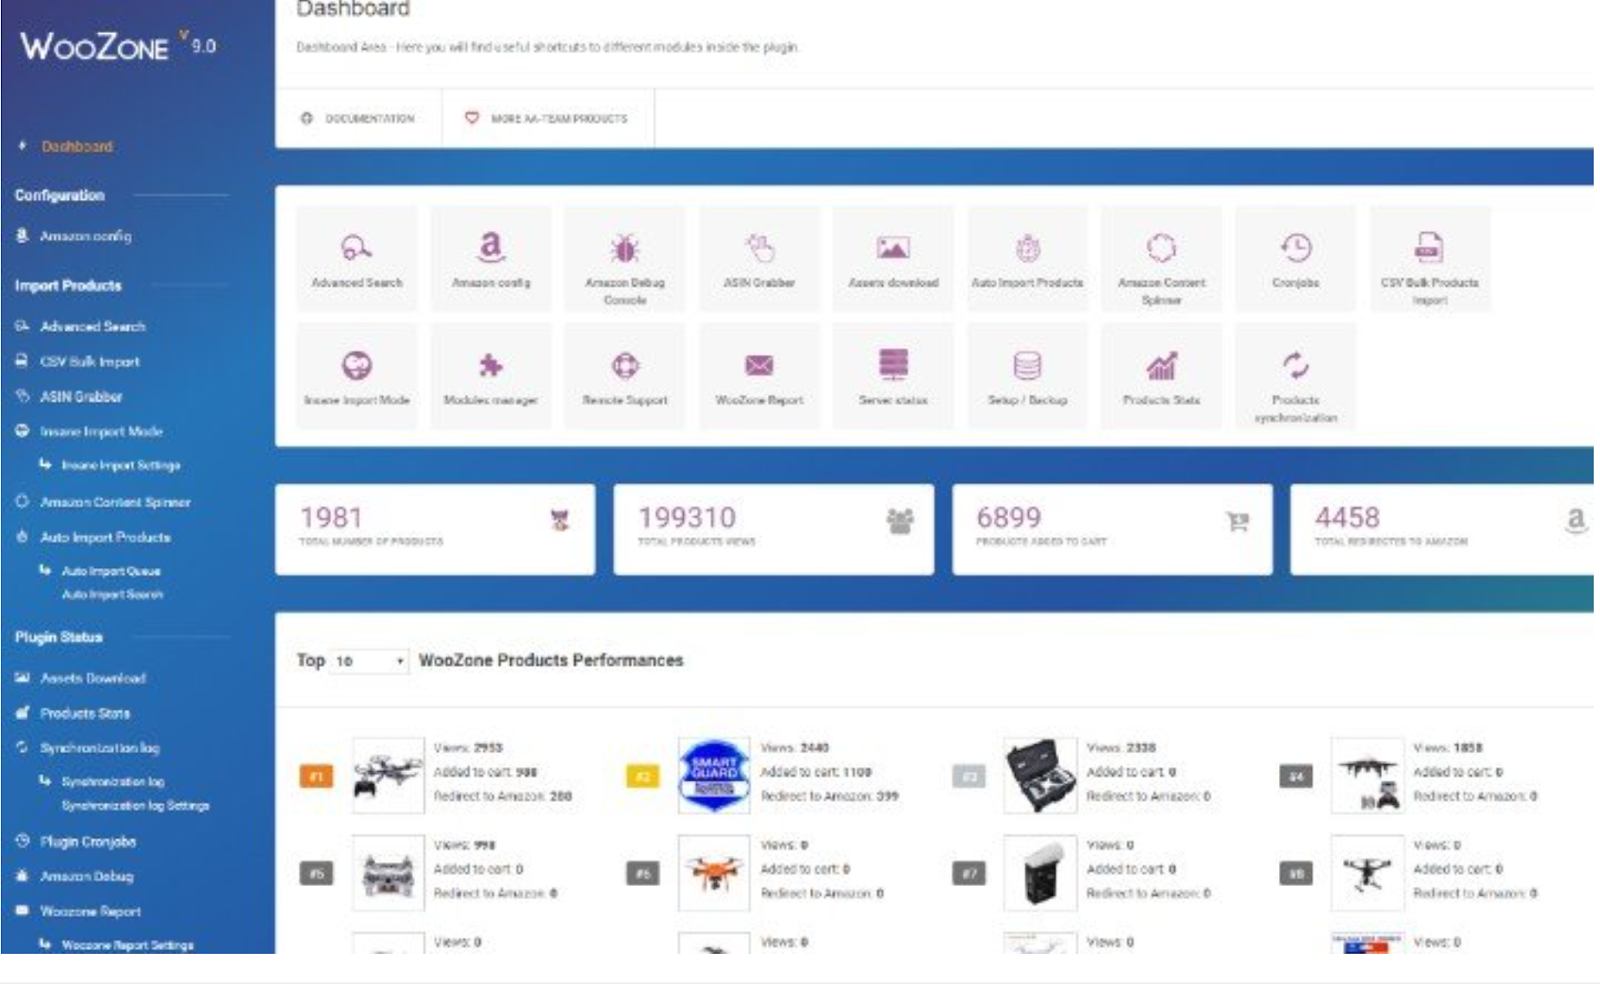Click the added to cart icon

tap(1238, 521)
